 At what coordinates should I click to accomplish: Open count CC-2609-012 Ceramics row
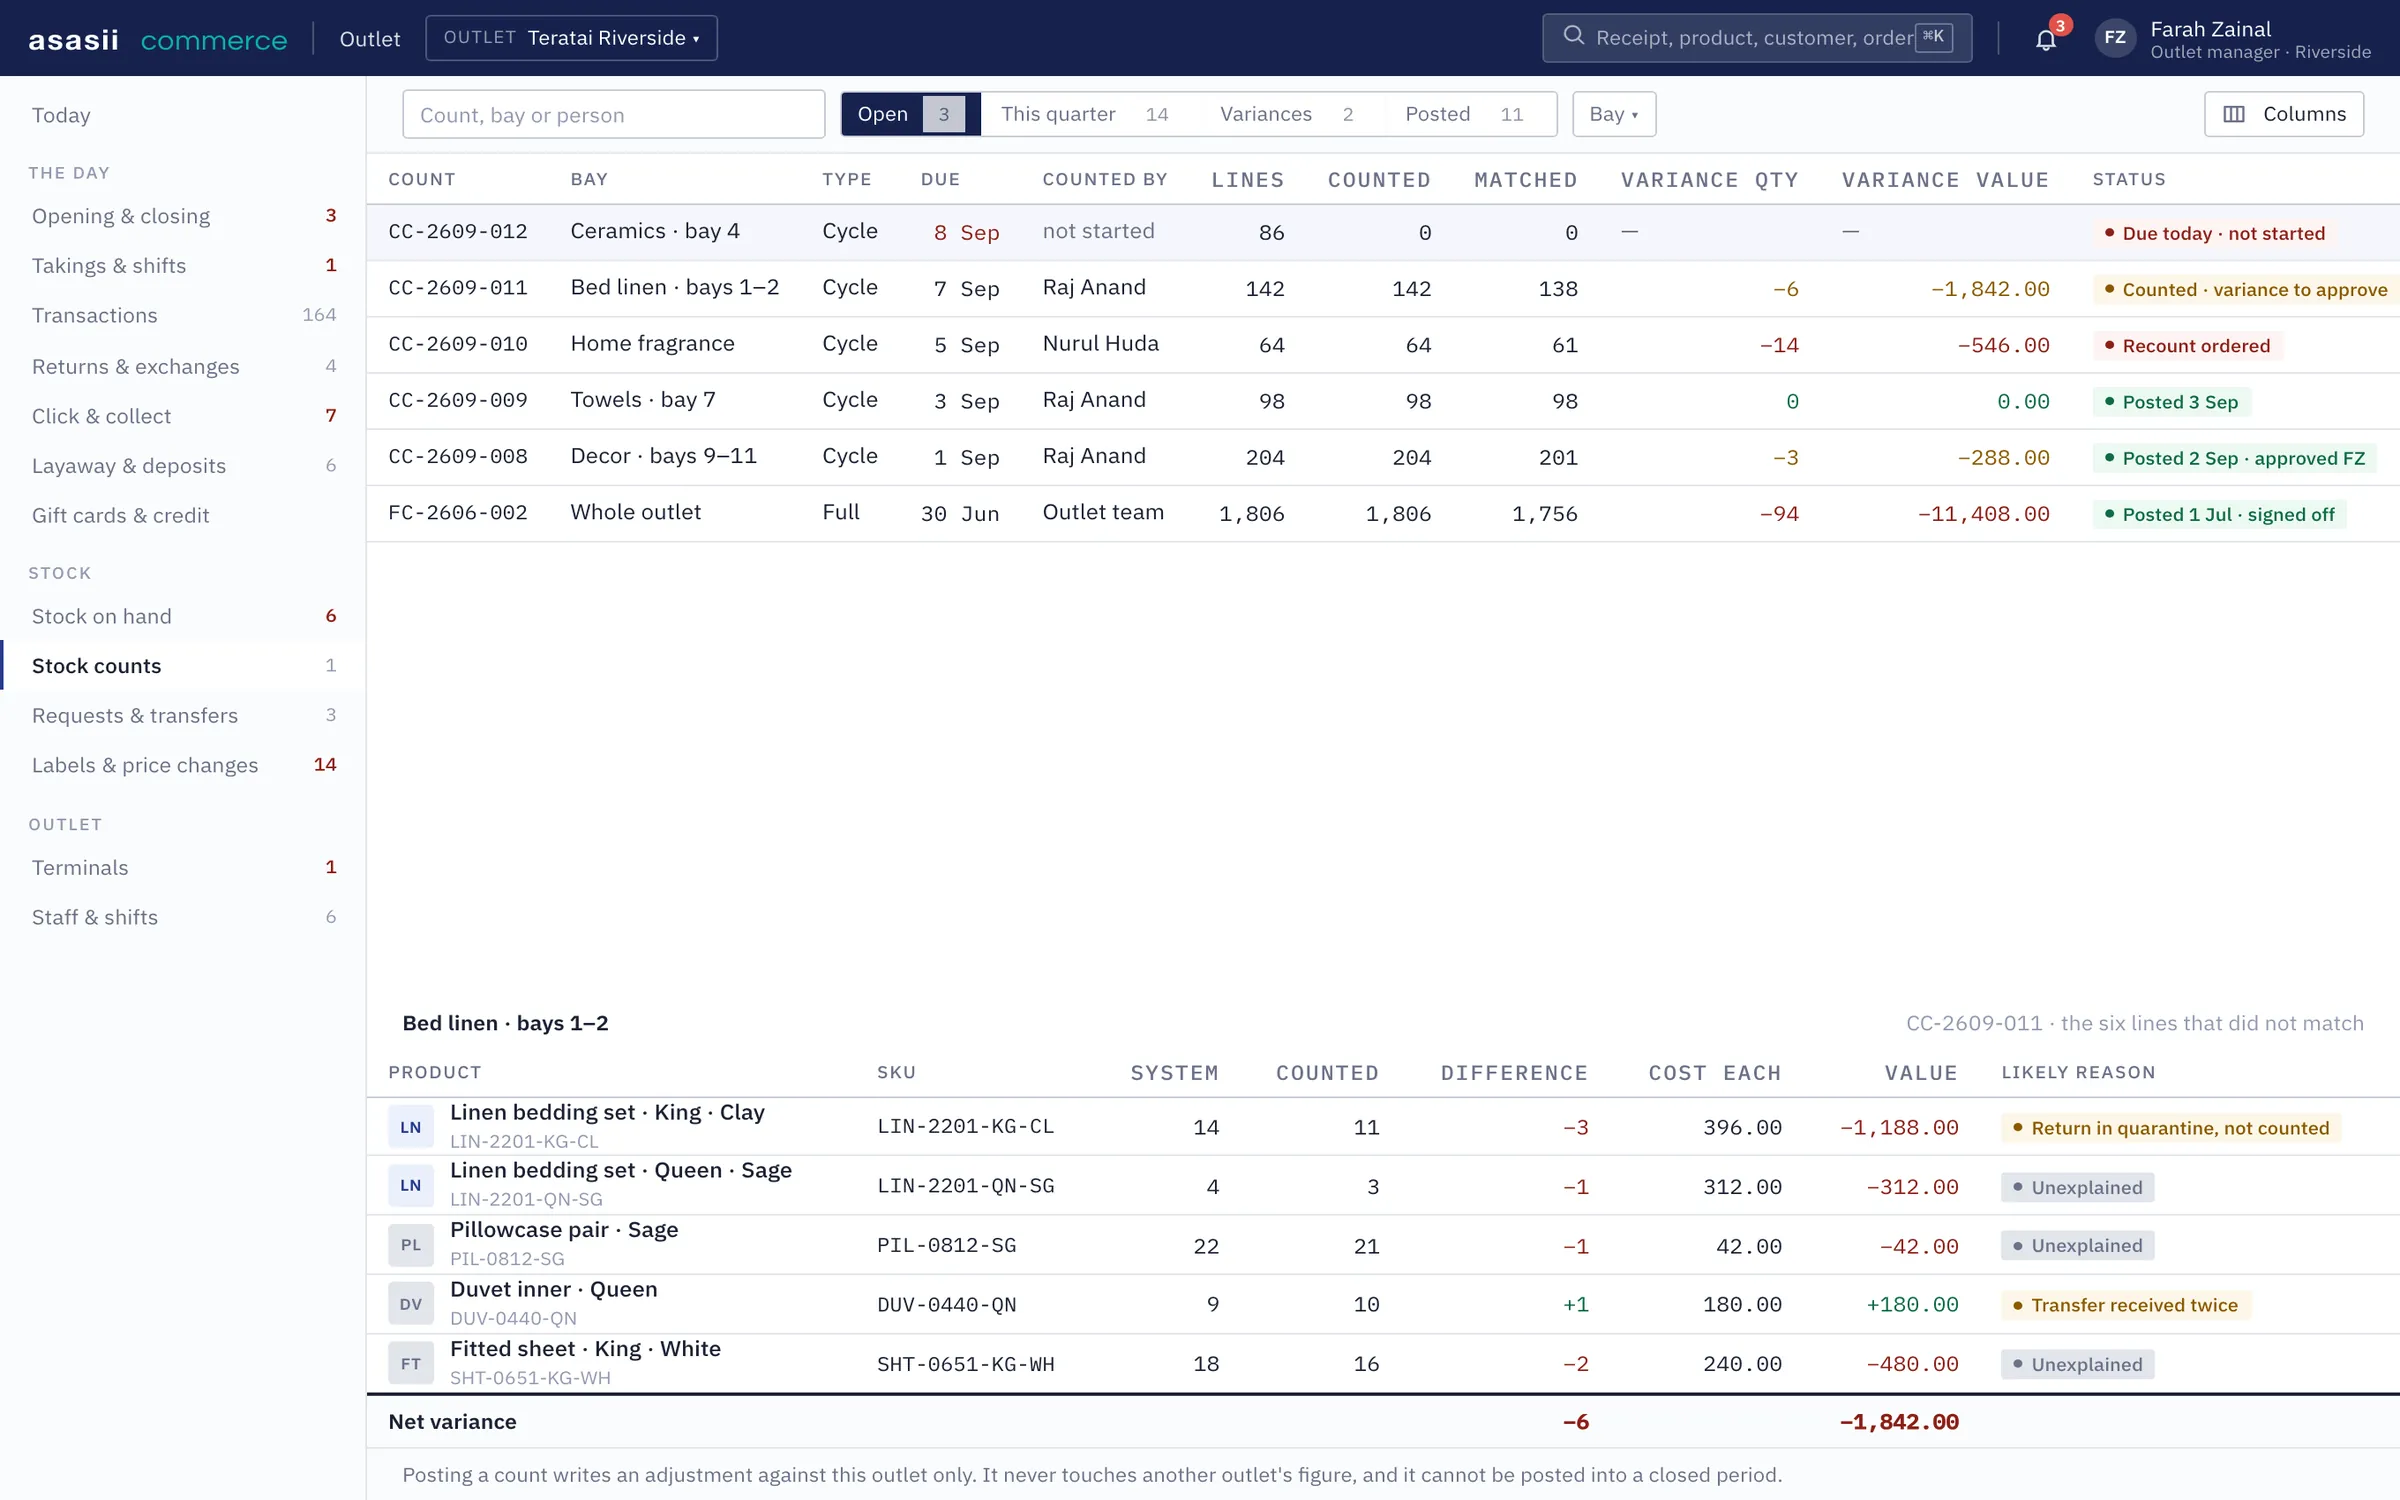(1383, 232)
